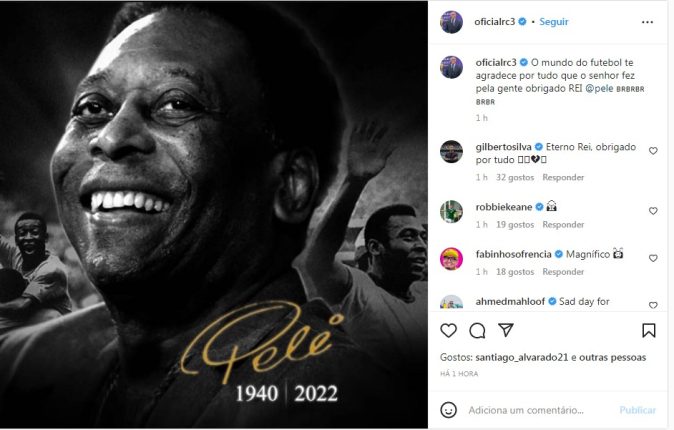Open emoji picker in comment box
The height and width of the screenshot is (430, 674).
449,410
